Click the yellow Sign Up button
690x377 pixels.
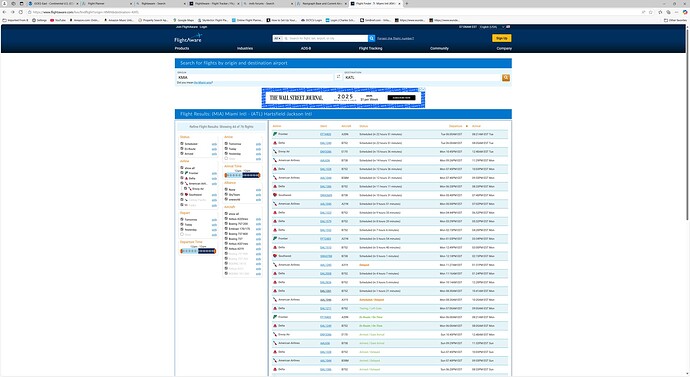point(501,38)
